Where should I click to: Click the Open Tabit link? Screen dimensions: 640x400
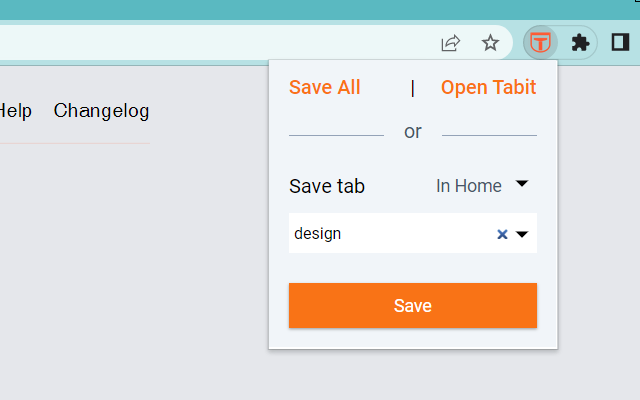(x=488, y=87)
